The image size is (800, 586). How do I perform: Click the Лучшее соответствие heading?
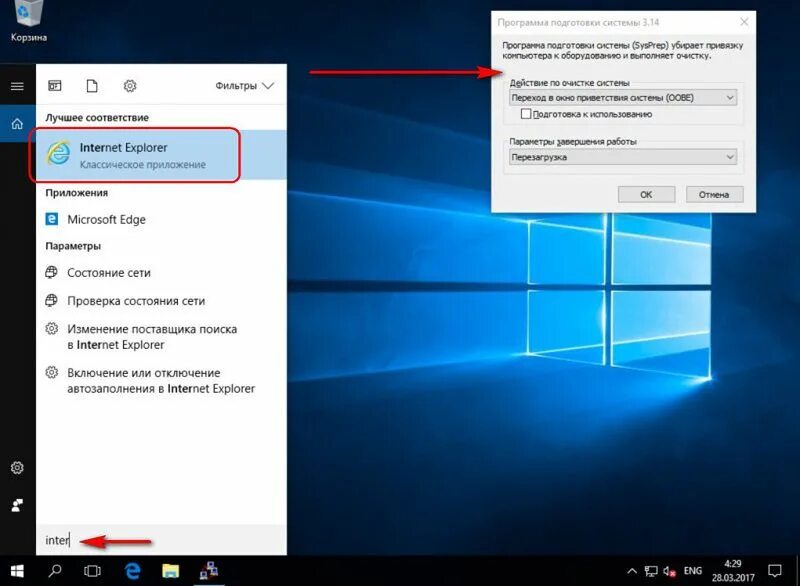(97, 117)
